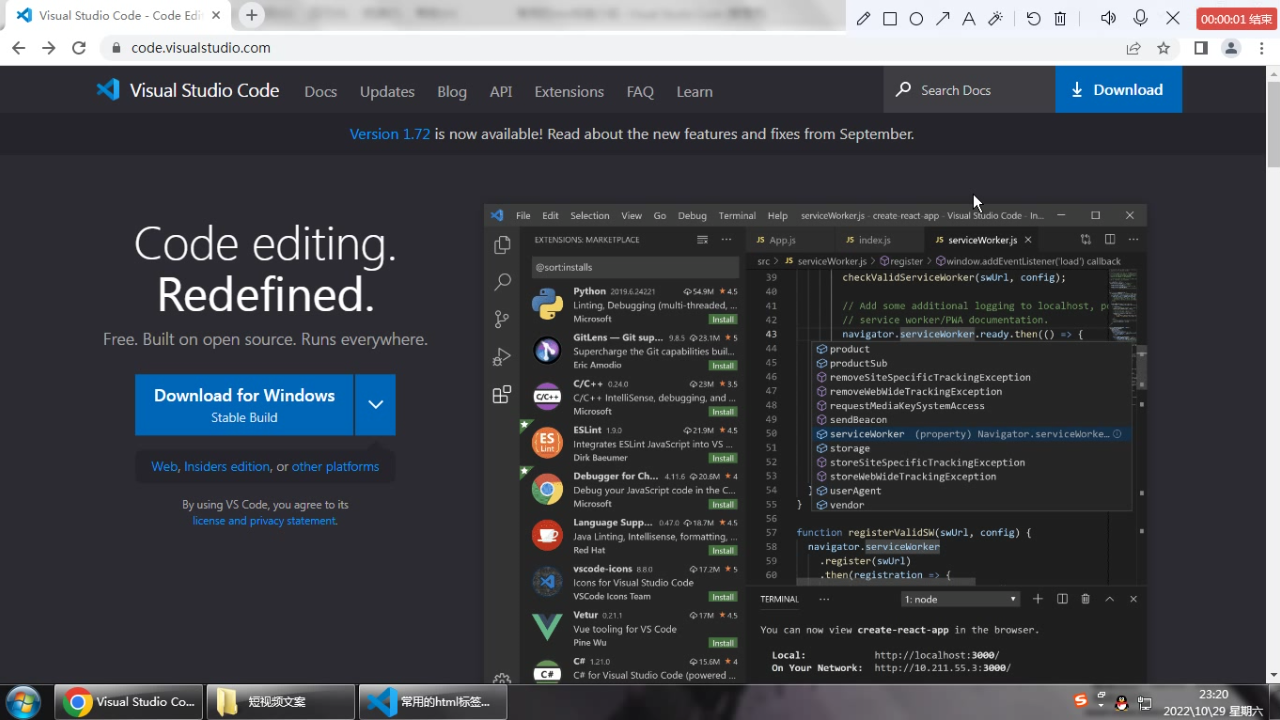The height and width of the screenshot is (720, 1280).
Task: Stop recording with the red 结束 button
Action: click(1236, 19)
